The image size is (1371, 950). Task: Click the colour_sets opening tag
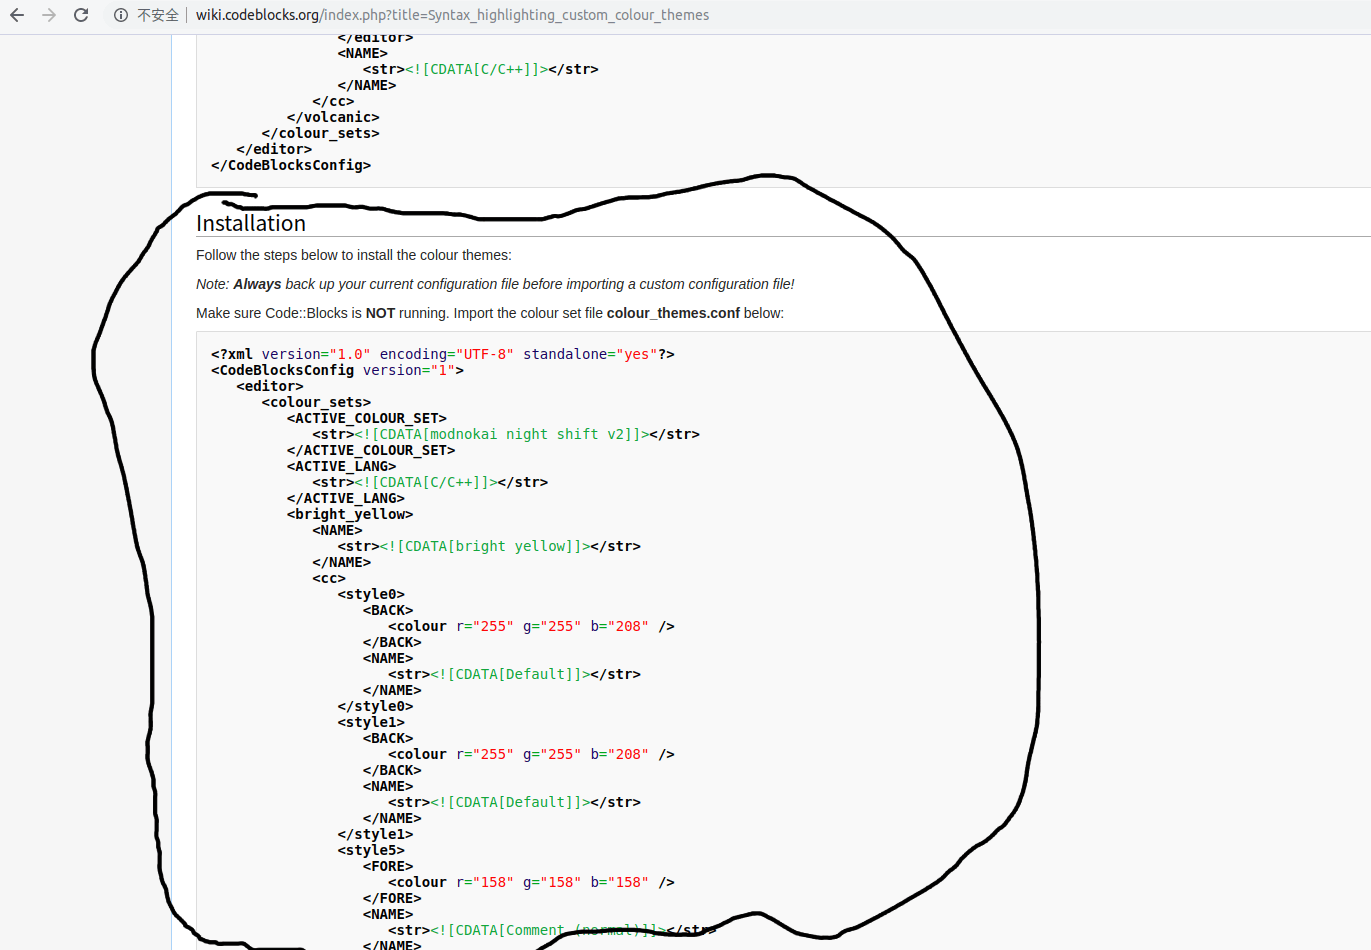point(316,402)
